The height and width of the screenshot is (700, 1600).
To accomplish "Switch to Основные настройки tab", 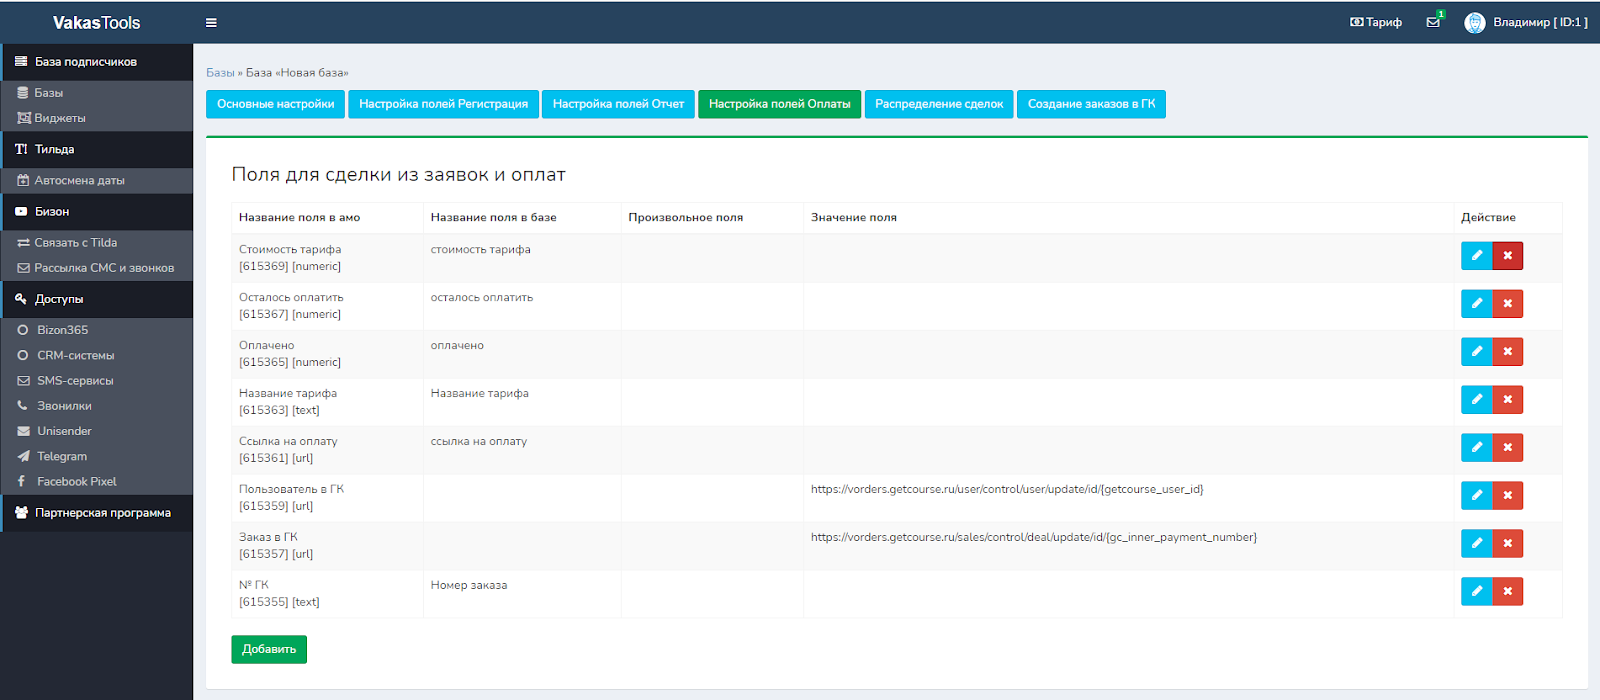I will (275, 104).
